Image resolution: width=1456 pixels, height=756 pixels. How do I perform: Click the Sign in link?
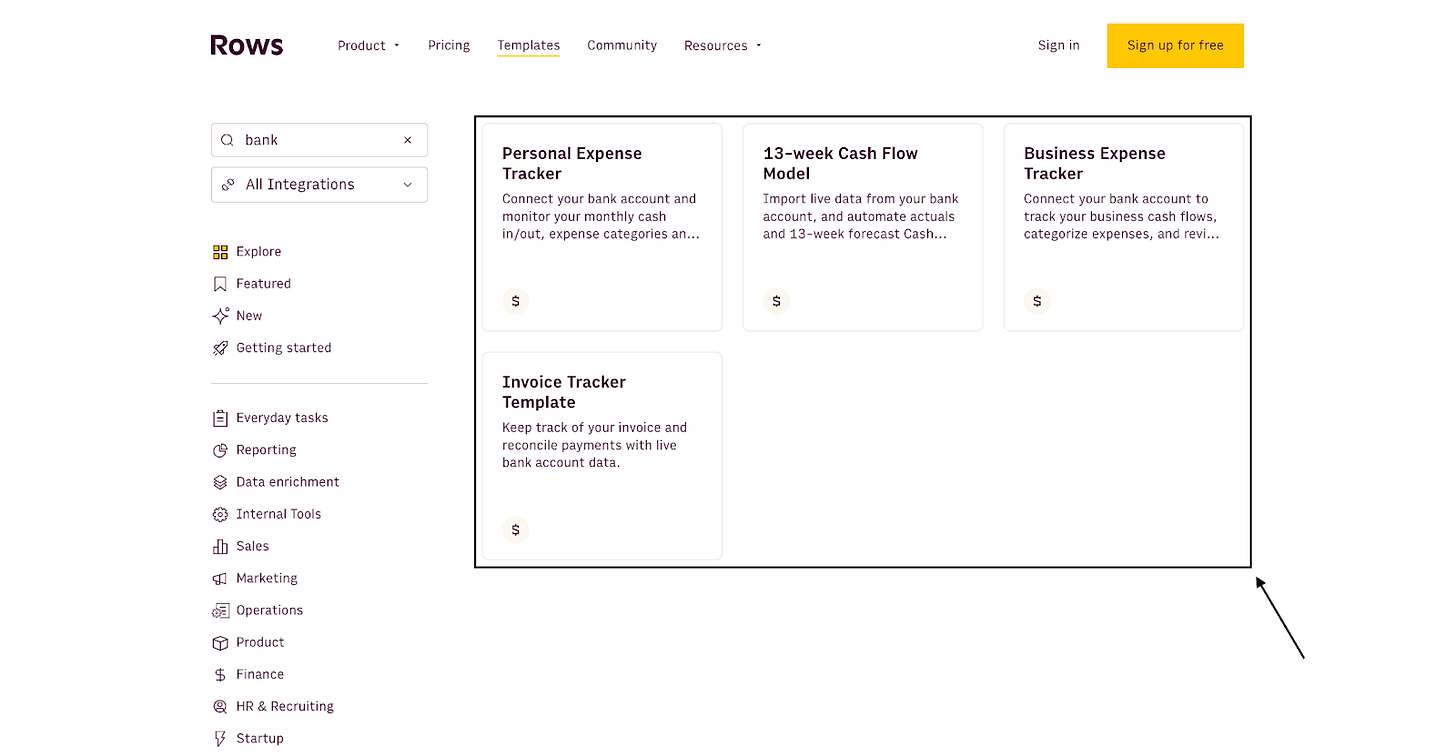[x=1058, y=45]
